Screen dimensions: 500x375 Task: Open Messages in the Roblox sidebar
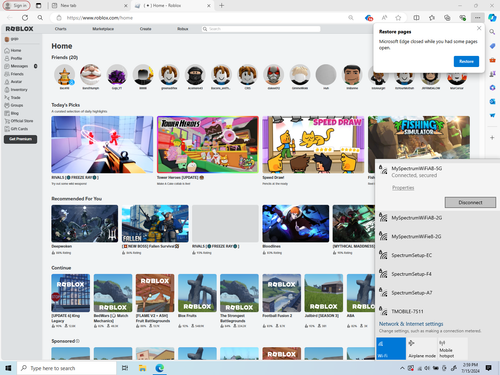[x=16, y=66]
